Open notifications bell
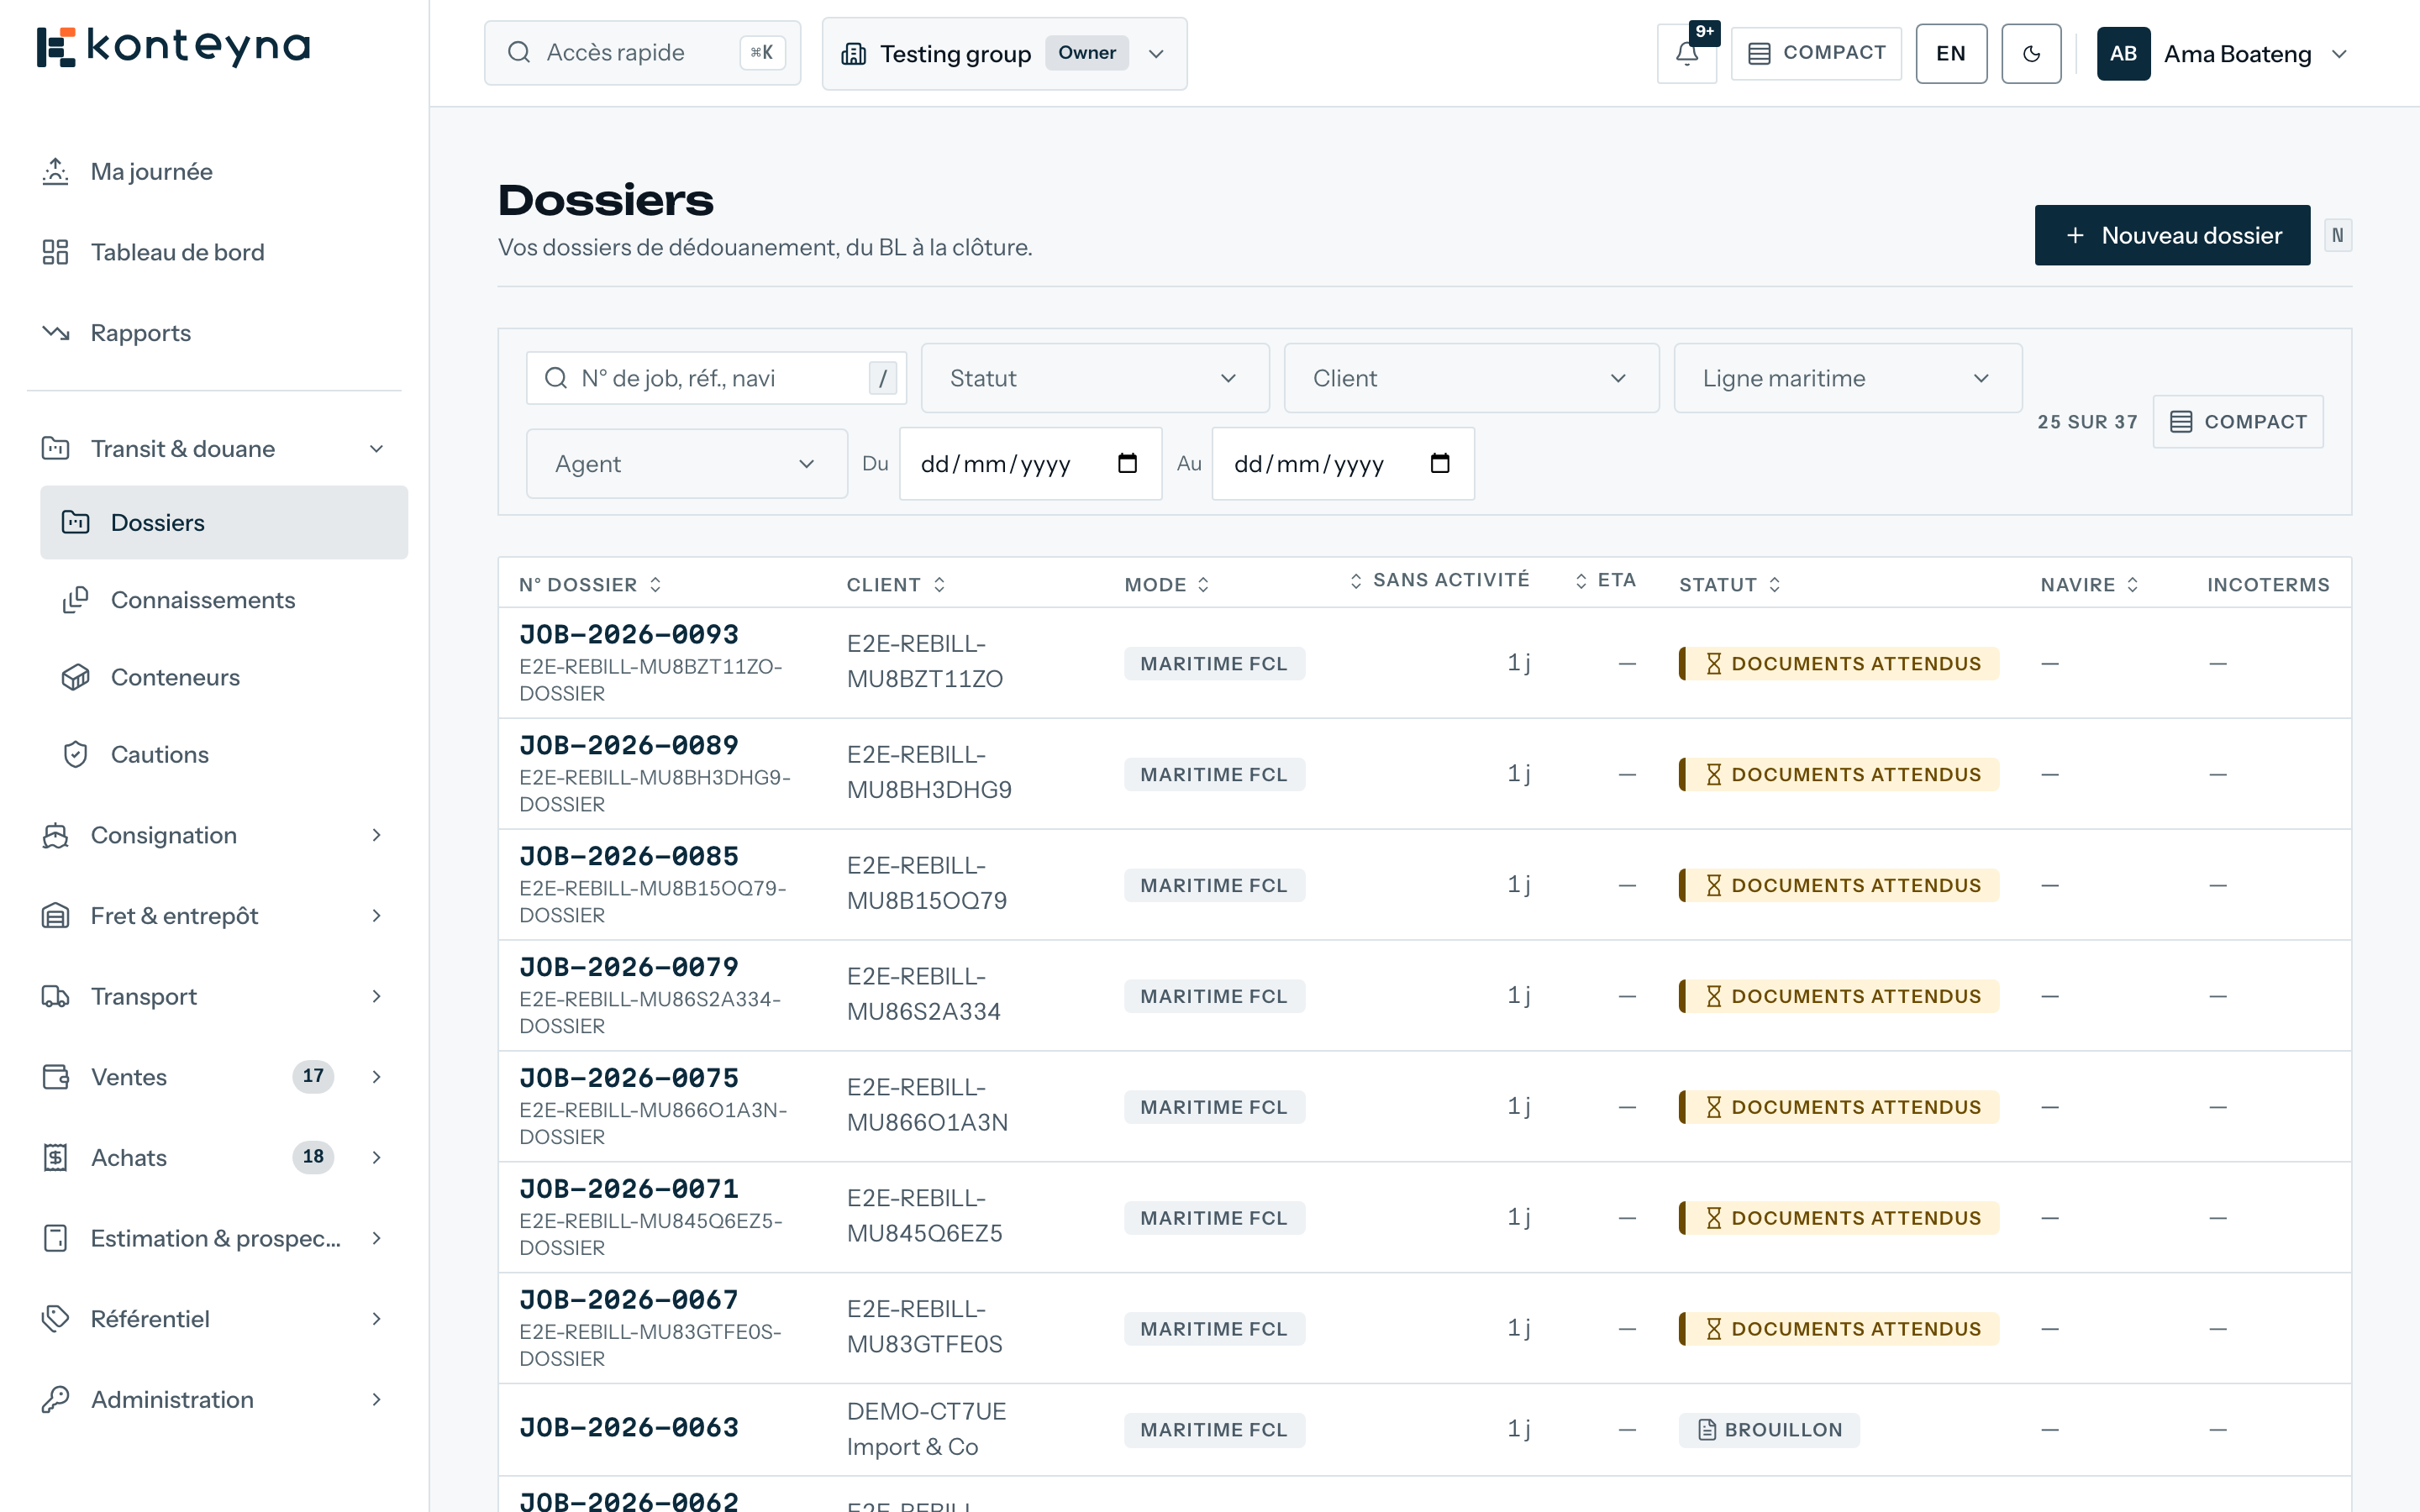This screenshot has height=1512, width=2420. pos(1686,54)
